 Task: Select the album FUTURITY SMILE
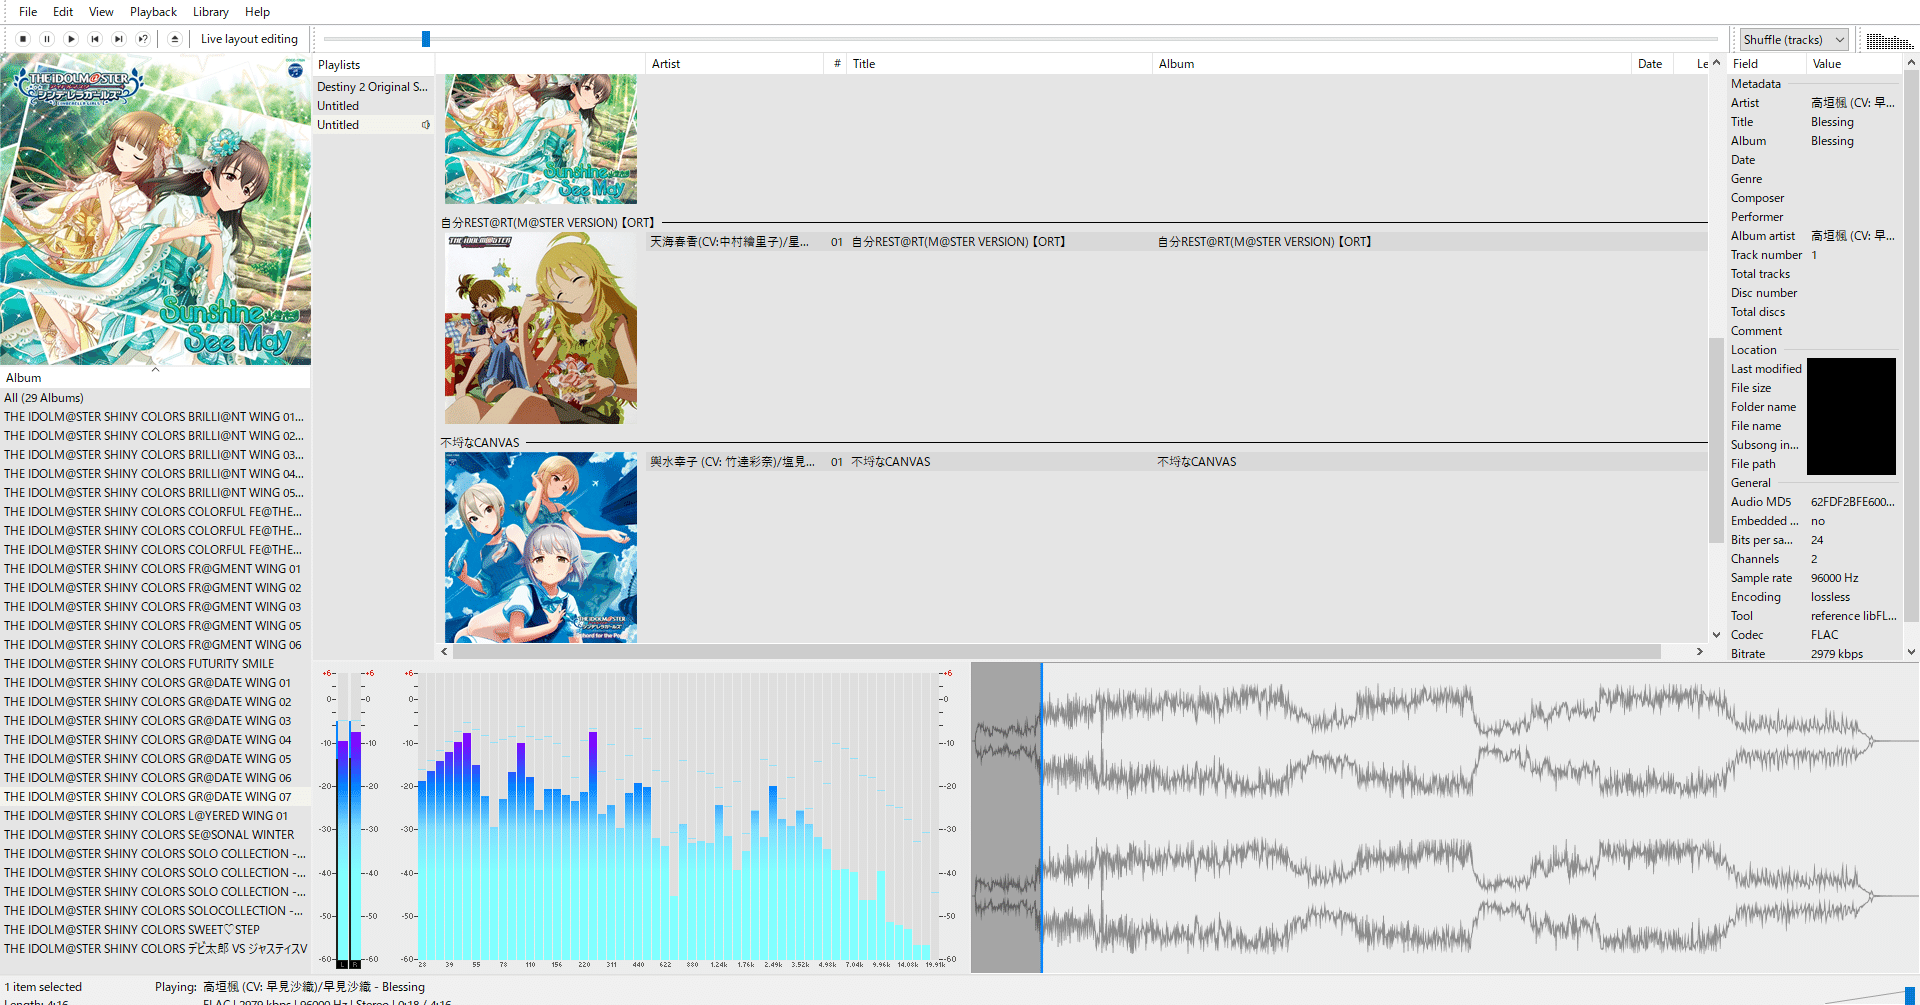[x=155, y=664]
